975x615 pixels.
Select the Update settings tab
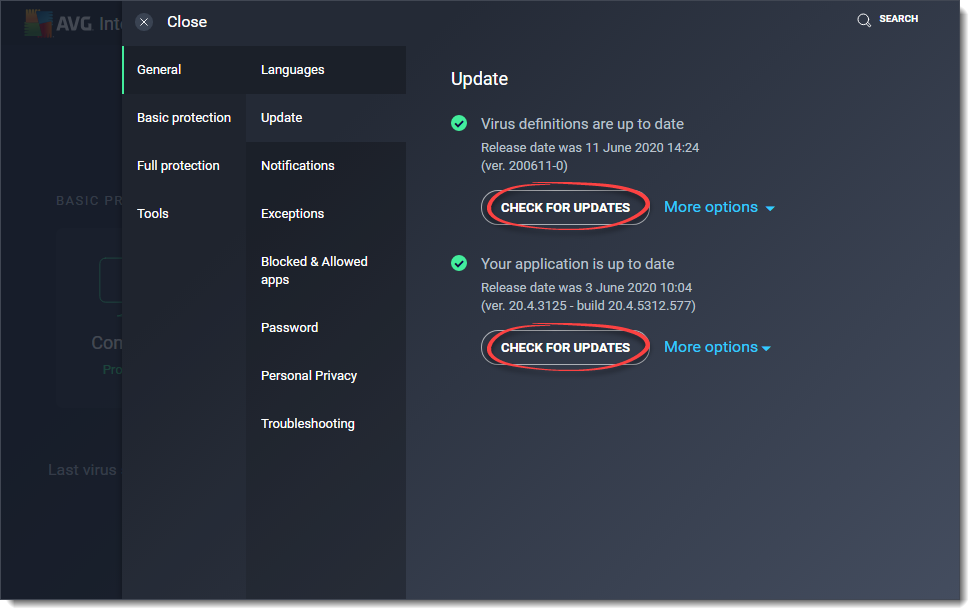point(281,117)
